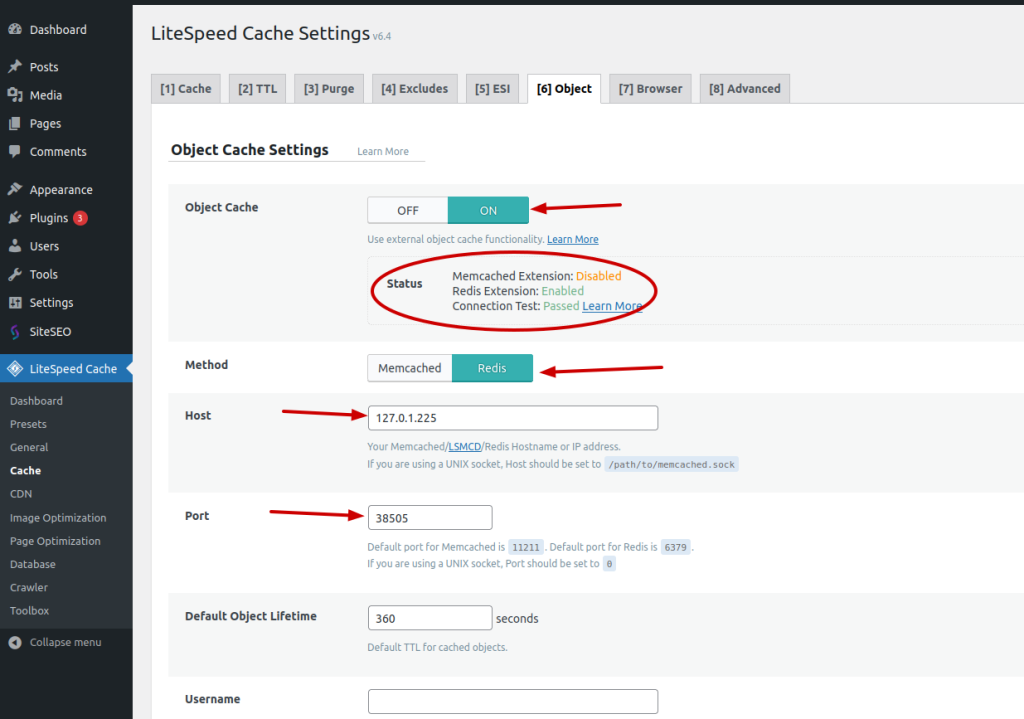Click the Redis Extension Enabled status text
The width and height of the screenshot is (1024, 719).
(562, 291)
